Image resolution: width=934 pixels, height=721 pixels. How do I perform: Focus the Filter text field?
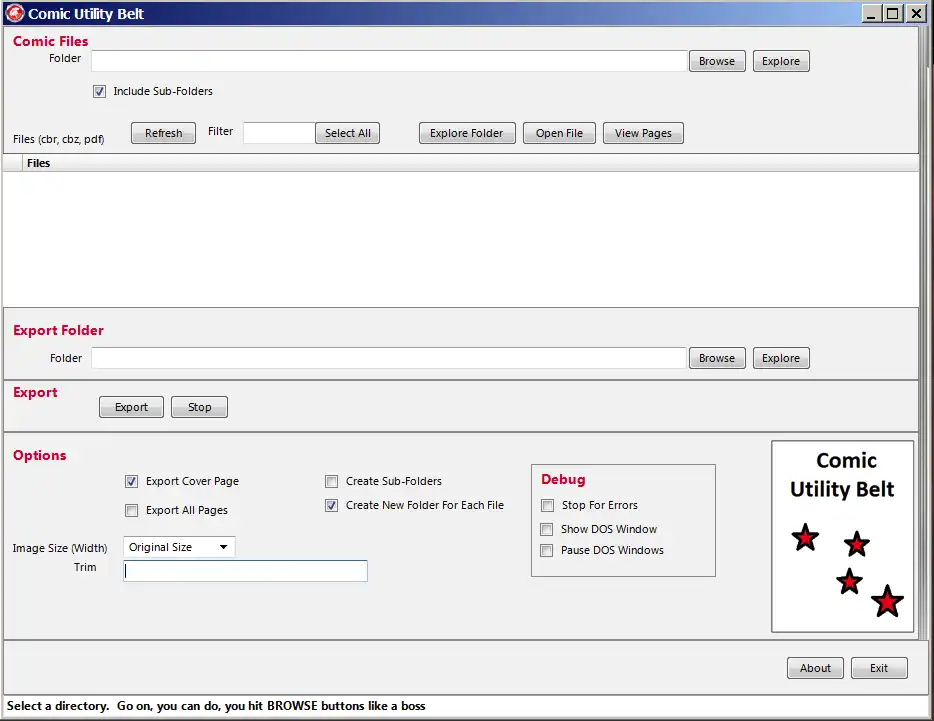click(x=279, y=133)
